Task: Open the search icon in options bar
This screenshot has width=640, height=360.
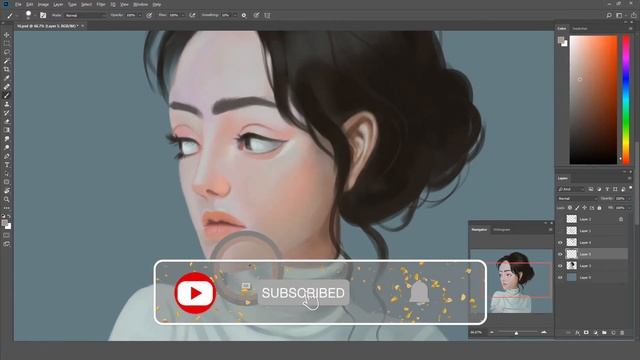Action: 609,15
